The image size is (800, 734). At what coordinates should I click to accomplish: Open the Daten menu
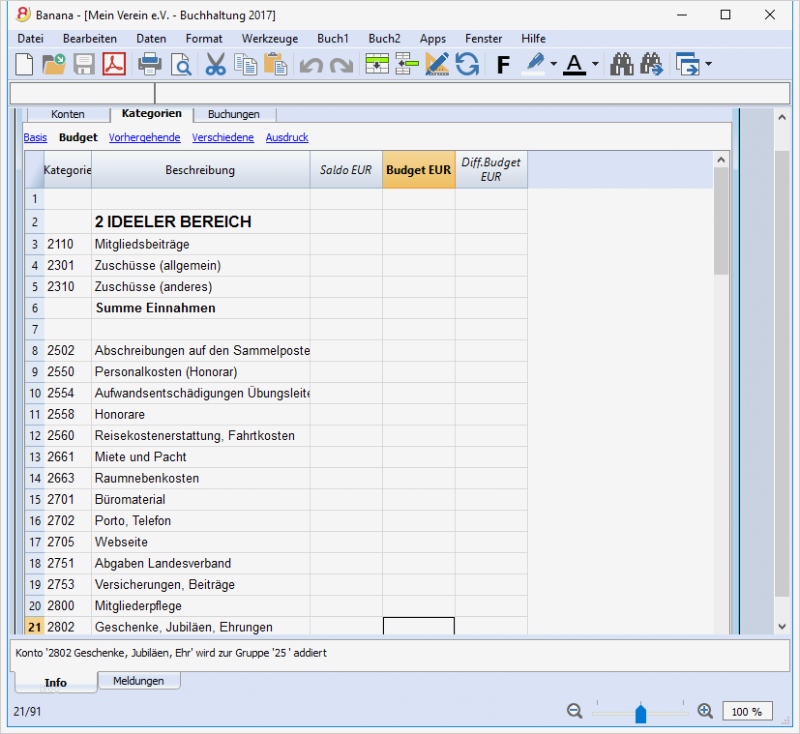pyautogui.click(x=151, y=39)
